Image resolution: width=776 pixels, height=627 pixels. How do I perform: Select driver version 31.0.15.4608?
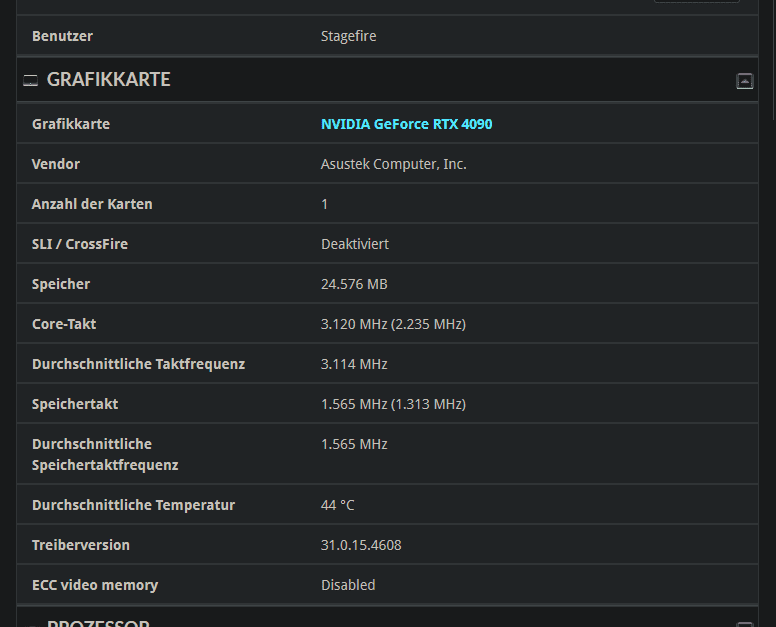coord(361,545)
